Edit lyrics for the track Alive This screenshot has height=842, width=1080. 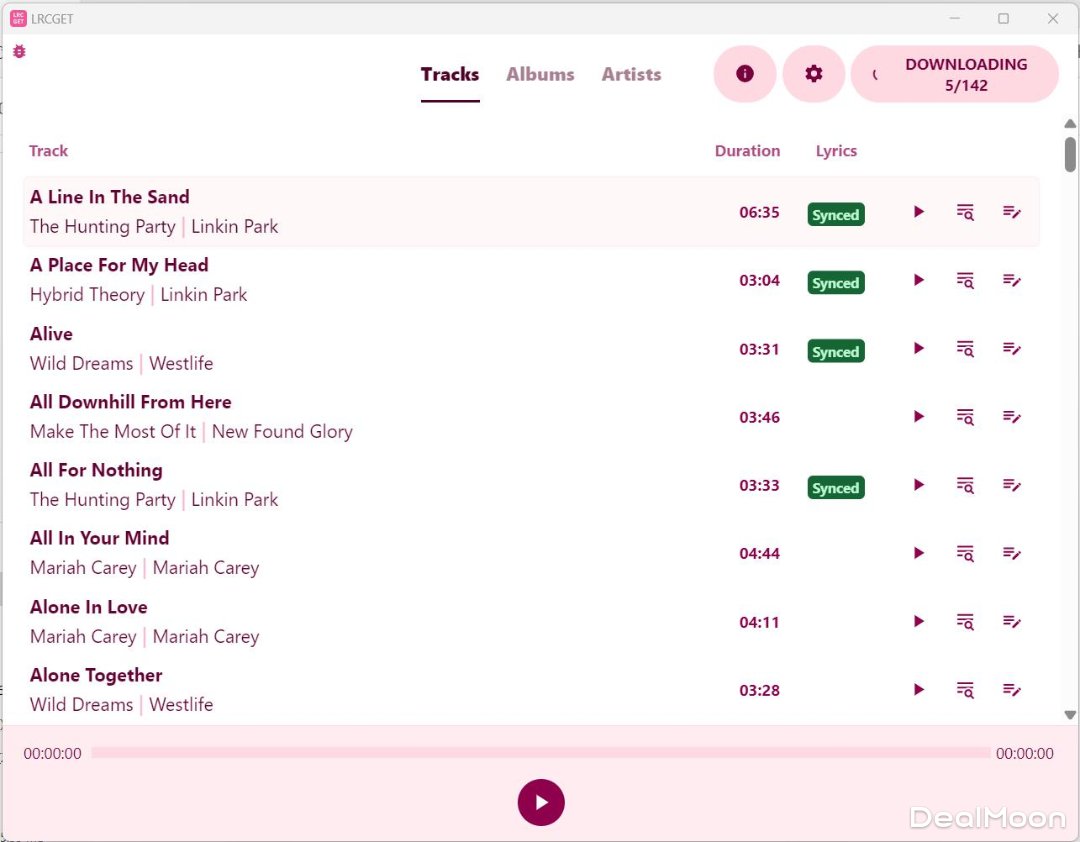(1012, 349)
